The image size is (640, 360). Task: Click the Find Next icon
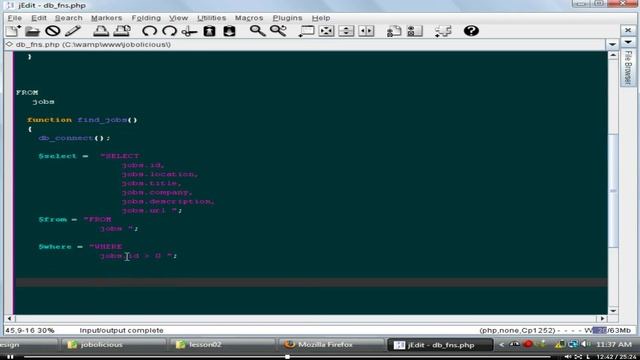pyautogui.click(x=278, y=31)
